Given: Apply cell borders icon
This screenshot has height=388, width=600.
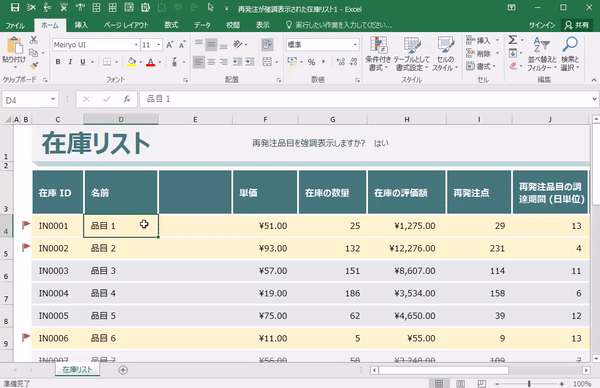Looking at the screenshot, I should click(107, 62).
